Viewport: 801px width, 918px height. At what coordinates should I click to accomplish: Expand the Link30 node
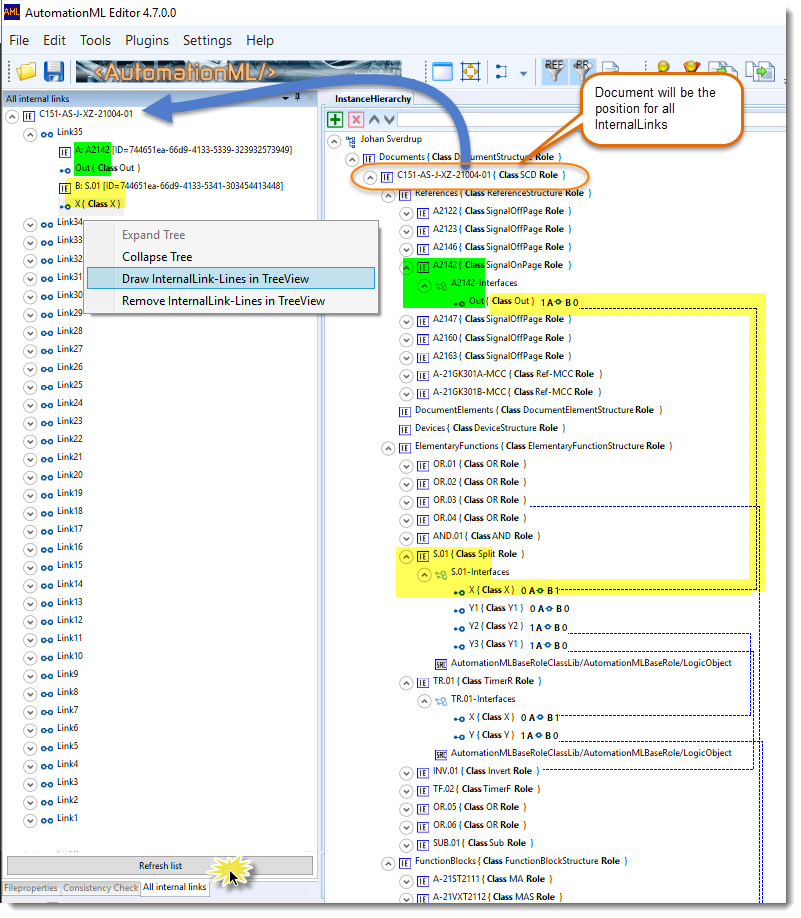[x=30, y=297]
